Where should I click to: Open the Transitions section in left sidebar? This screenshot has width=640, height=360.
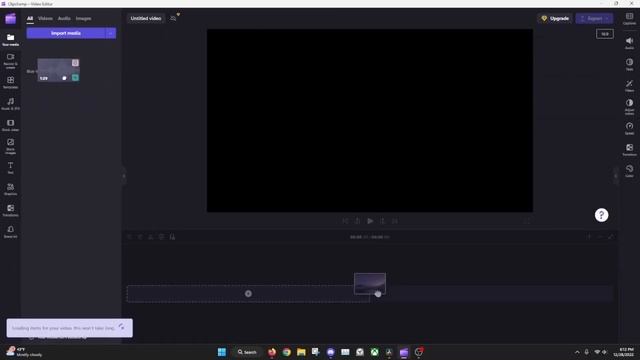click(11, 211)
